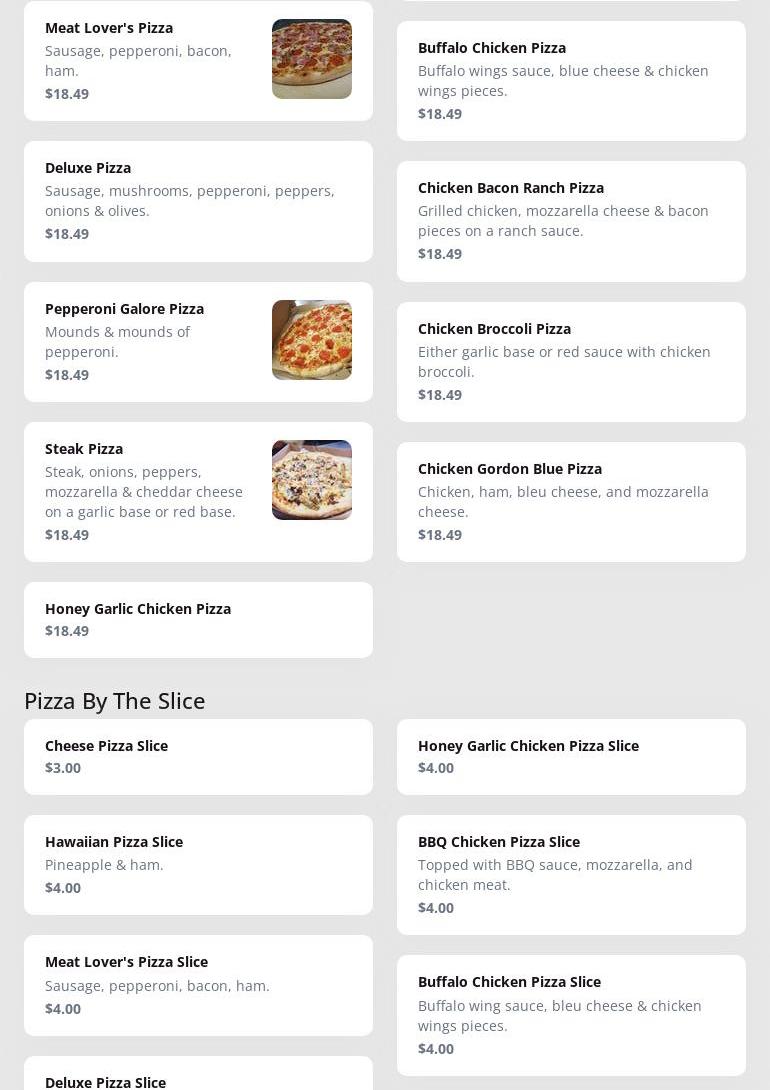The image size is (770, 1090).
Task: Click the Meat Lover's Pizza title text
Action: [109, 28]
